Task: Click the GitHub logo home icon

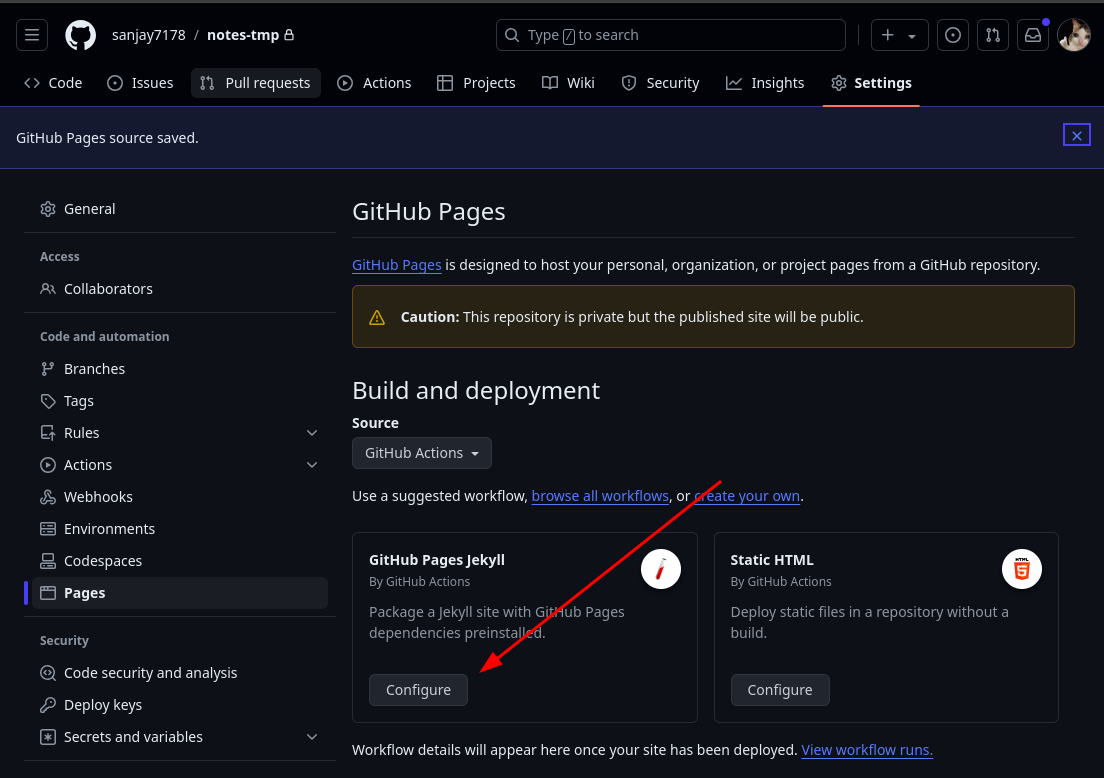Action: point(81,35)
